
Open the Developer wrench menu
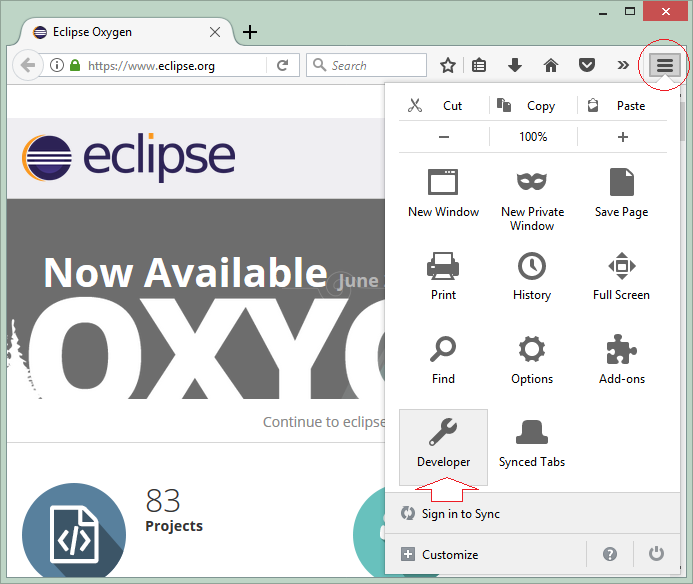point(443,447)
